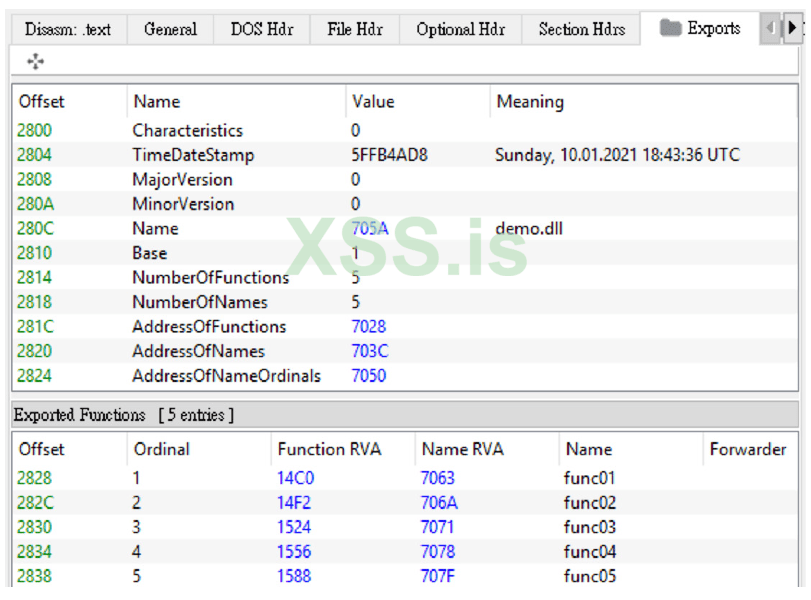The height and width of the screenshot is (600, 811).
Task: Select the NumberOfNames row name
Action: point(200,302)
